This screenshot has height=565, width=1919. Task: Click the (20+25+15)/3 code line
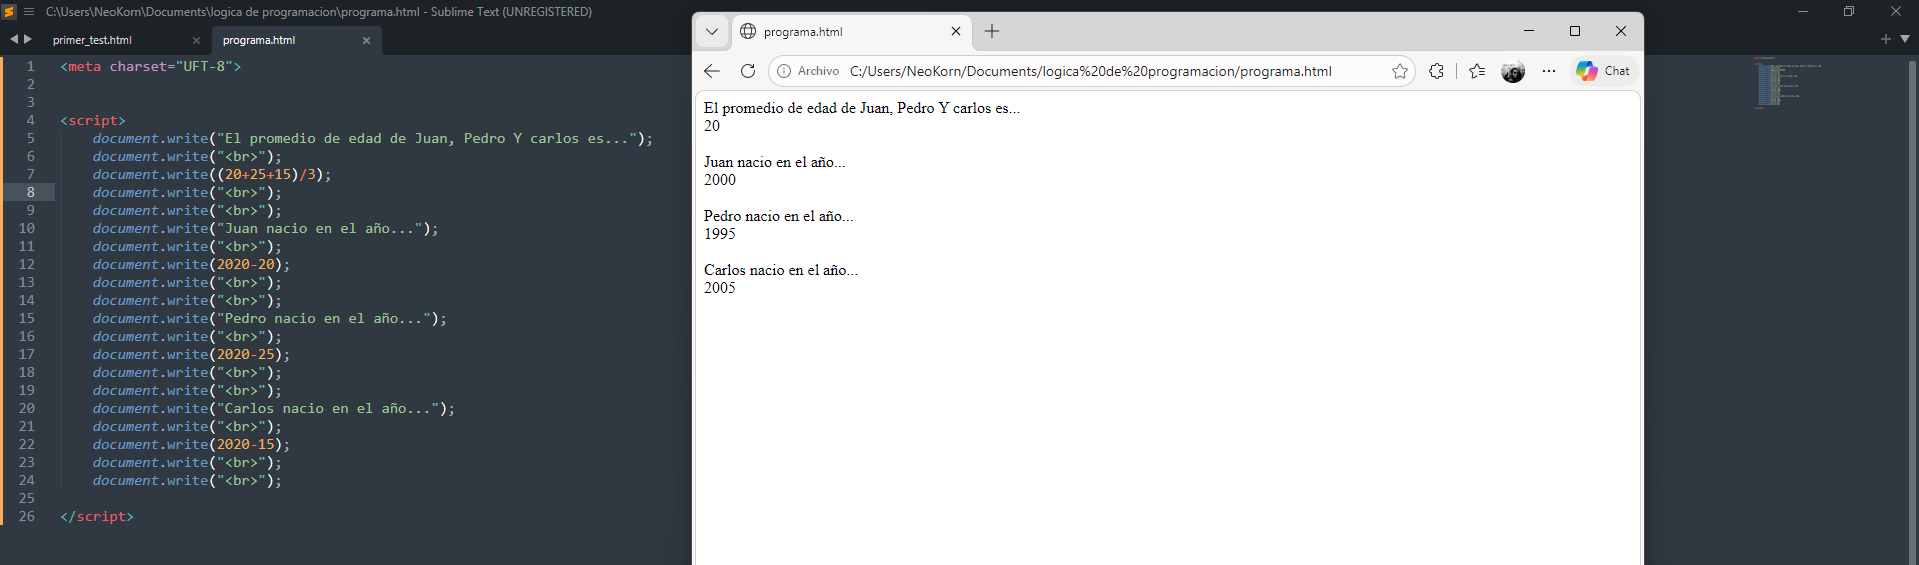pos(212,174)
